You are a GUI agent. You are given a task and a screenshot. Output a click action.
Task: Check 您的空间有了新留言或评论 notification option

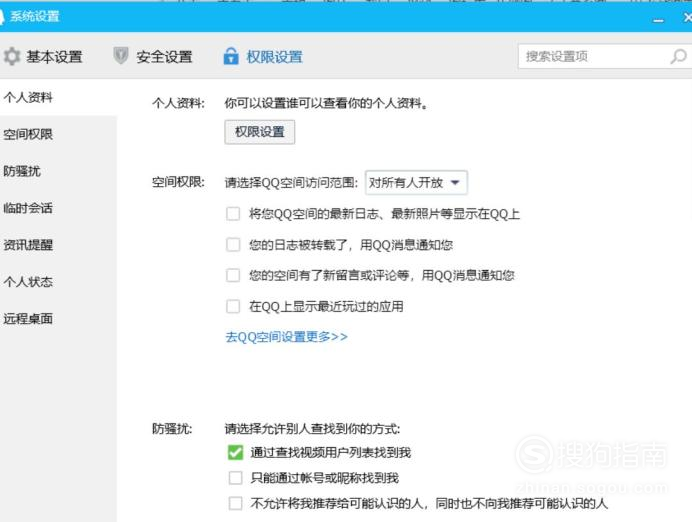(233, 275)
